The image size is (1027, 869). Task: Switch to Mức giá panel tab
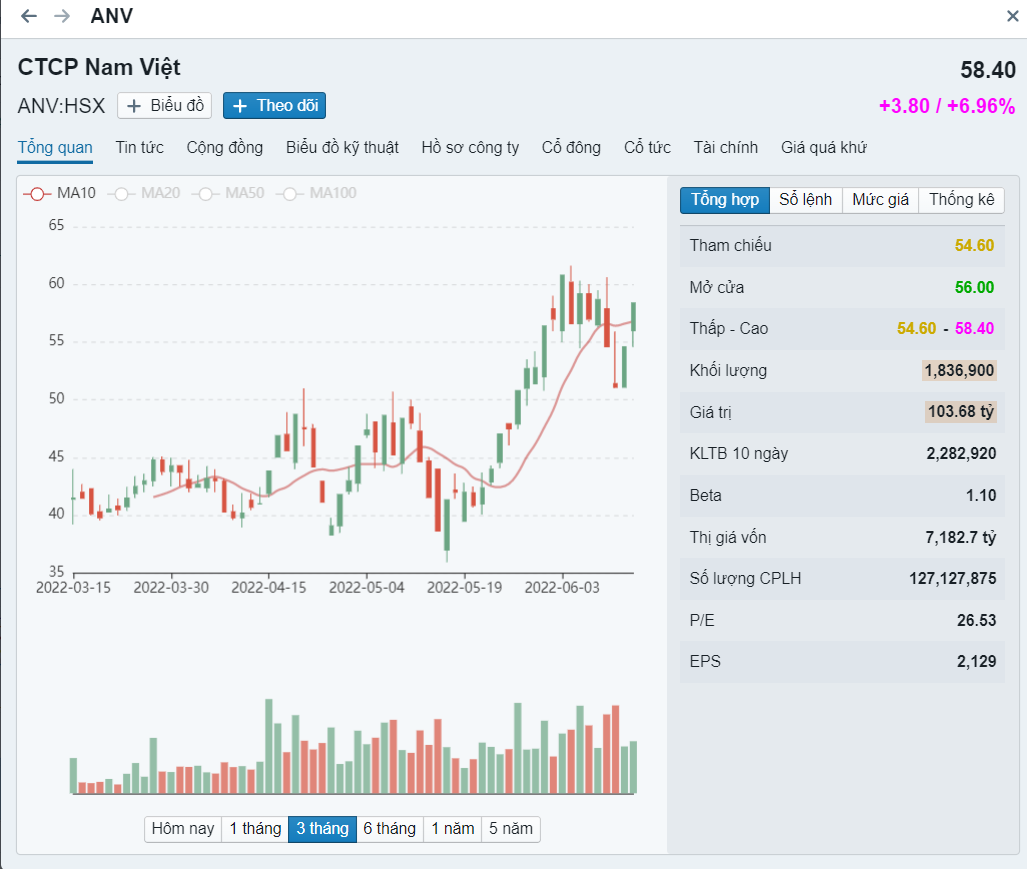[x=880, y=200]
